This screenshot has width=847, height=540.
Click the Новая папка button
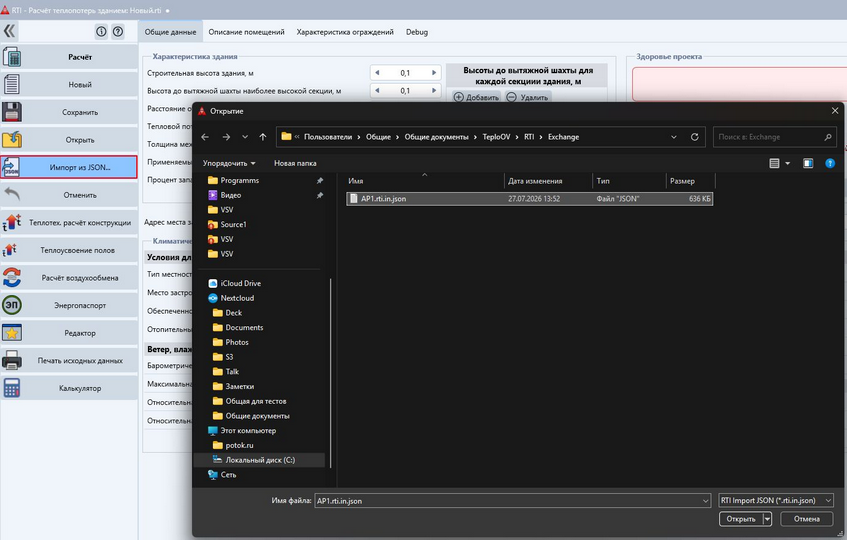point(295,163)
